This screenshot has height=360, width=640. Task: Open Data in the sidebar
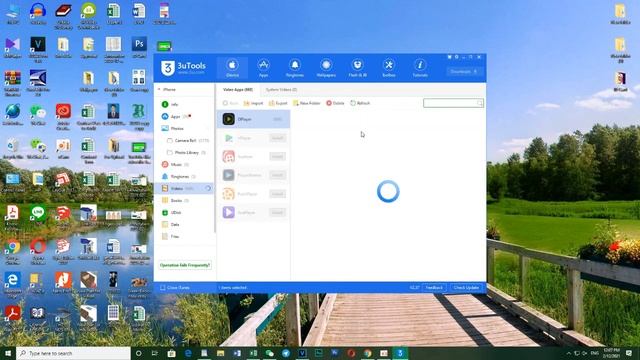[171, 224]
